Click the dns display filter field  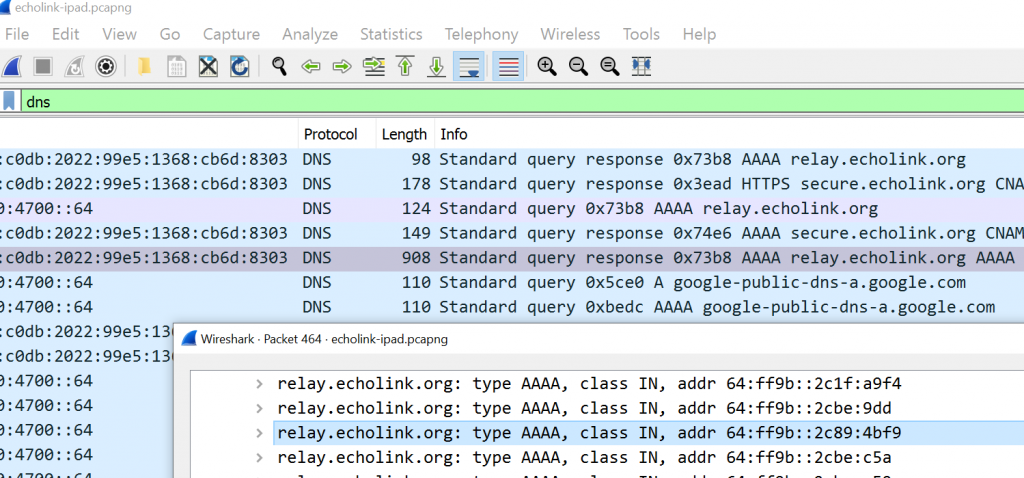[x=520, y=101]
